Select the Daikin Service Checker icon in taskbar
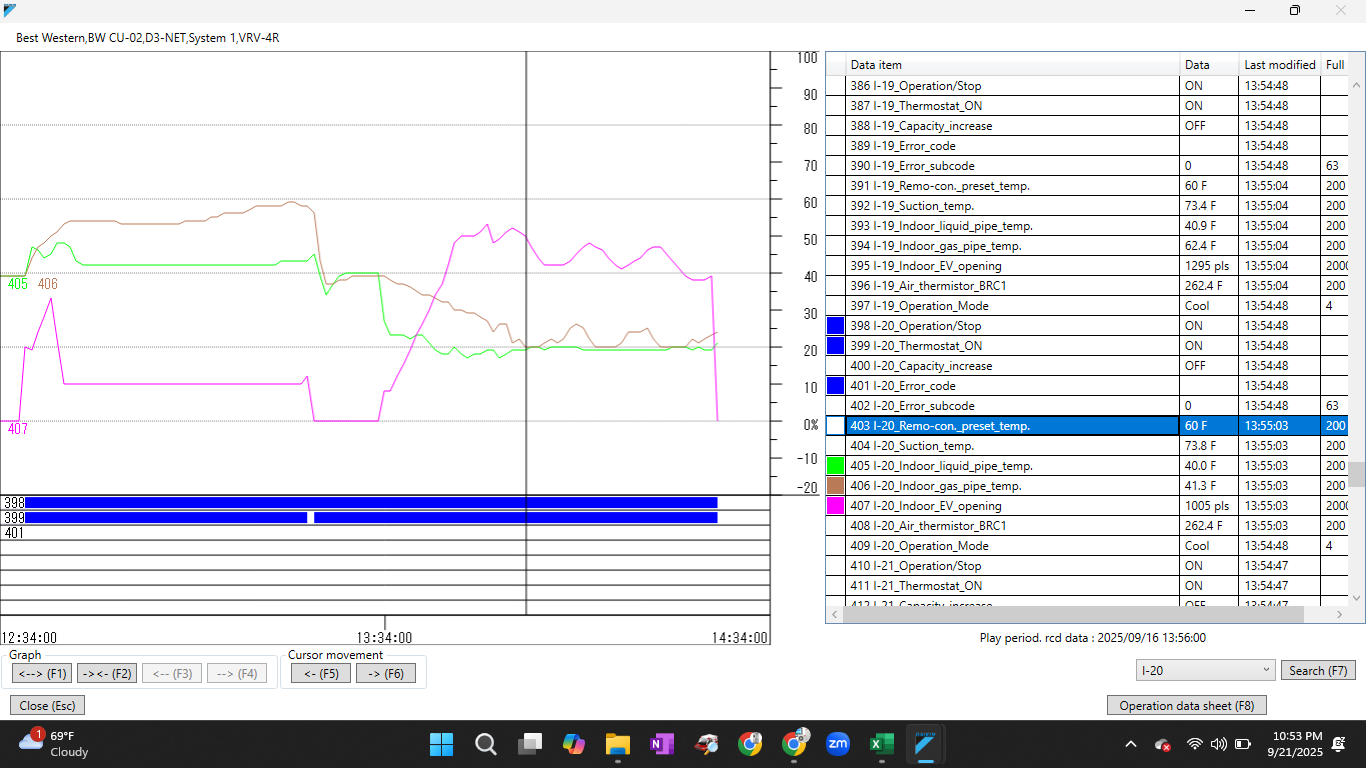Viewport: 1366px width, 768px height. 926,744
